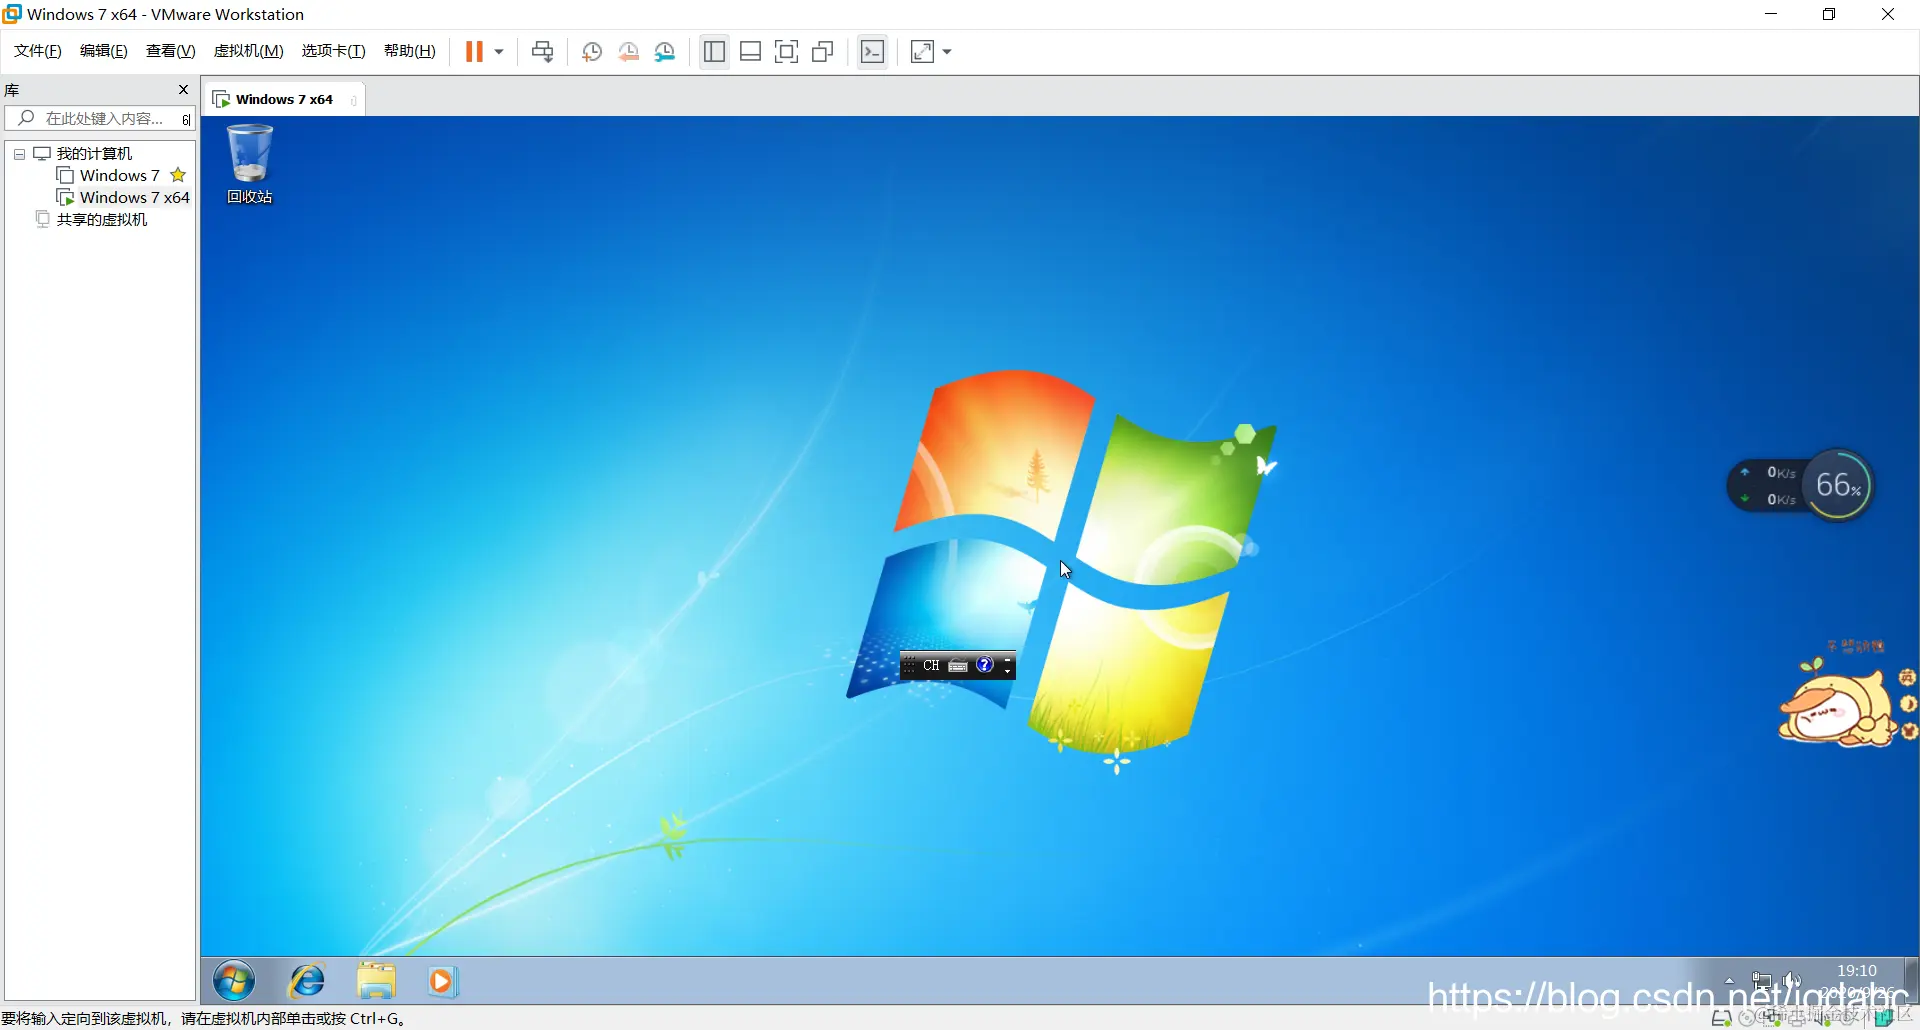Select Windows 7 x64 in library tree
1920x1030 pixels.
[x=135, y=198]
